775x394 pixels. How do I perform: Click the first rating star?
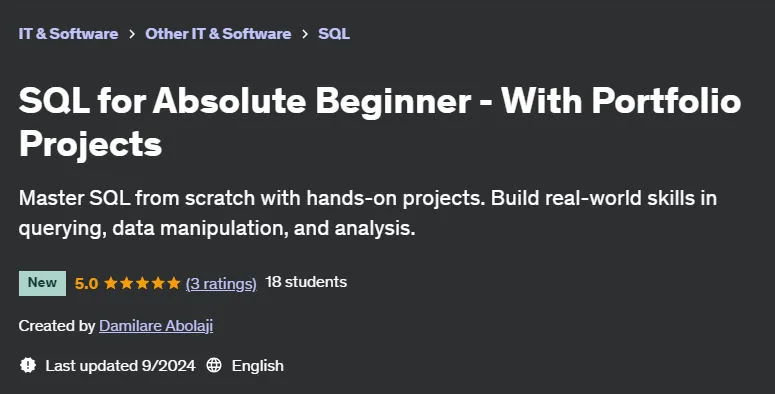[x=111, y=283]
